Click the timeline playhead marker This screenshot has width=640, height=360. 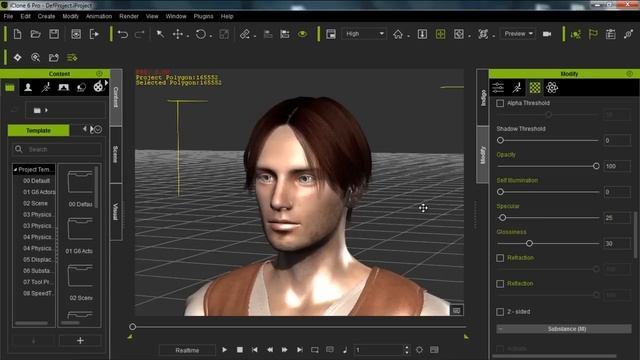coord(132,327)
